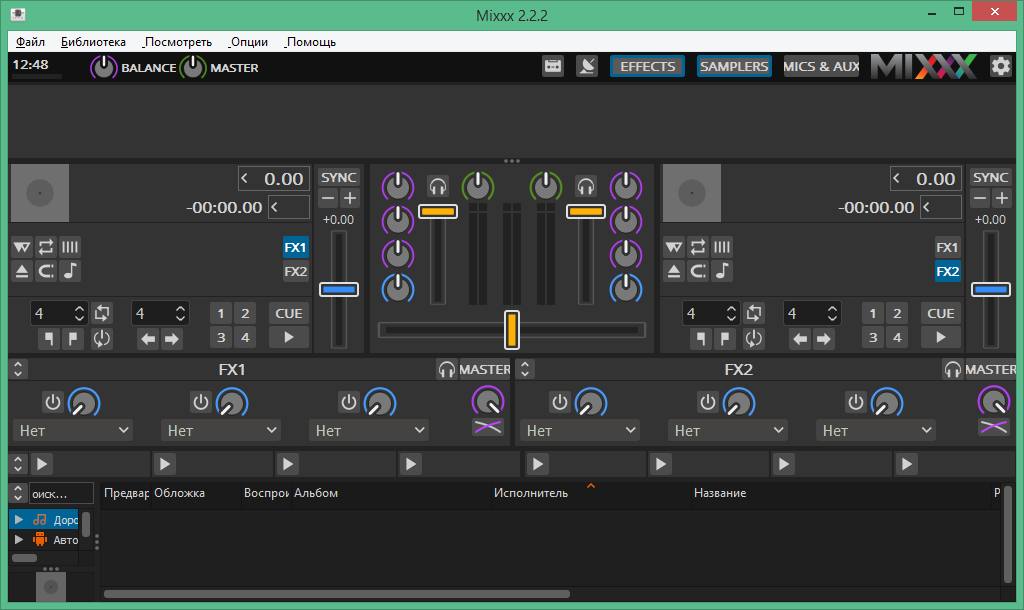The height and width of the screenshot is (610, 1024).
Task: Click CUE on right deck
Action: [940, 313]
